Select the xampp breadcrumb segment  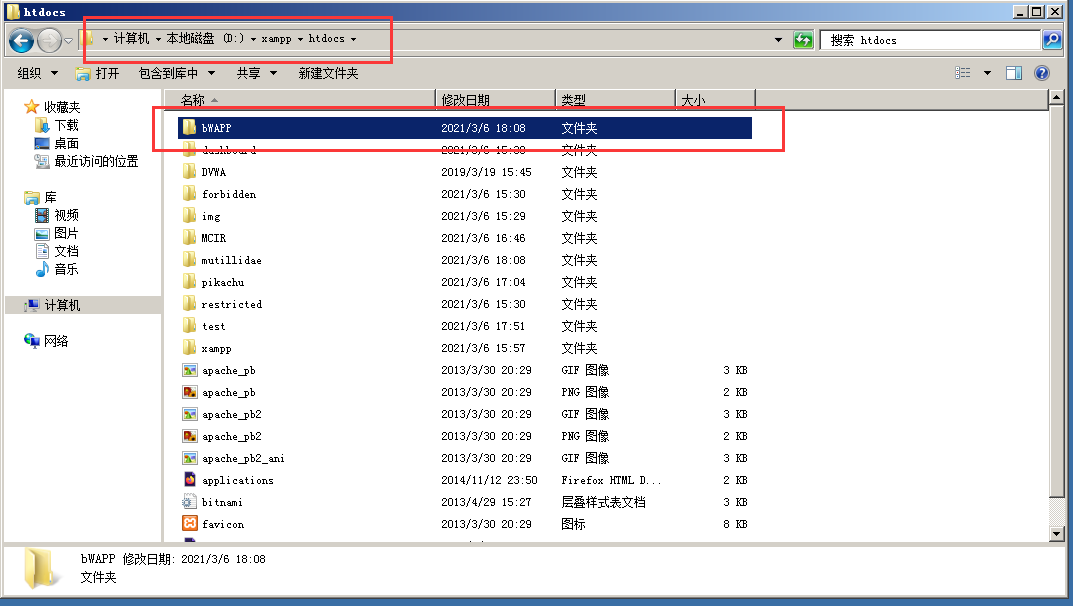pyautogui.click(x=276, y=39)
